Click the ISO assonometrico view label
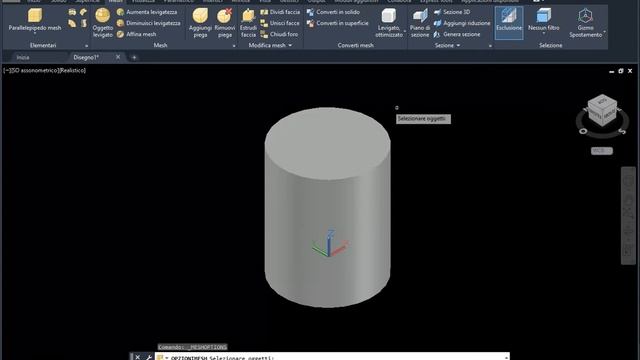 pyautogui.click(x=34, y=71)
